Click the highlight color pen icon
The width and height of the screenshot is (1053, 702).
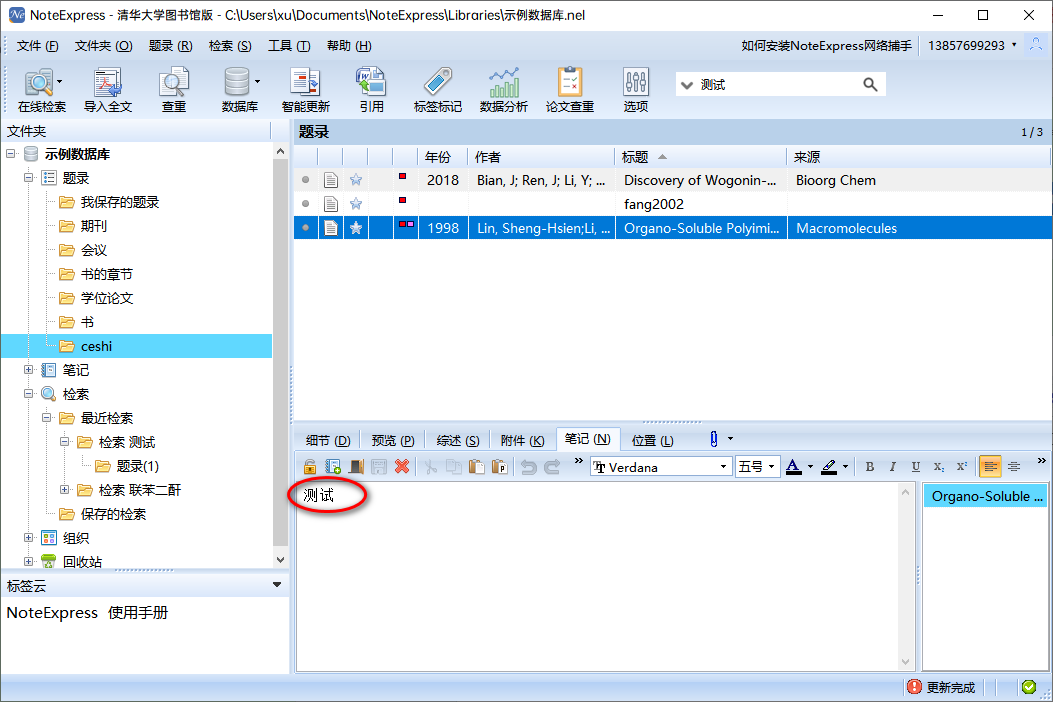[829, 466]
